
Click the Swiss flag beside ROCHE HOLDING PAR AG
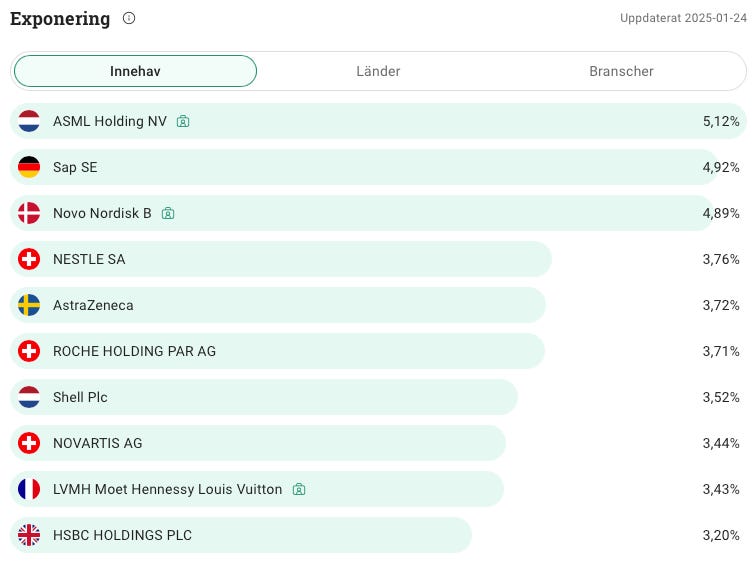point(29,351)
